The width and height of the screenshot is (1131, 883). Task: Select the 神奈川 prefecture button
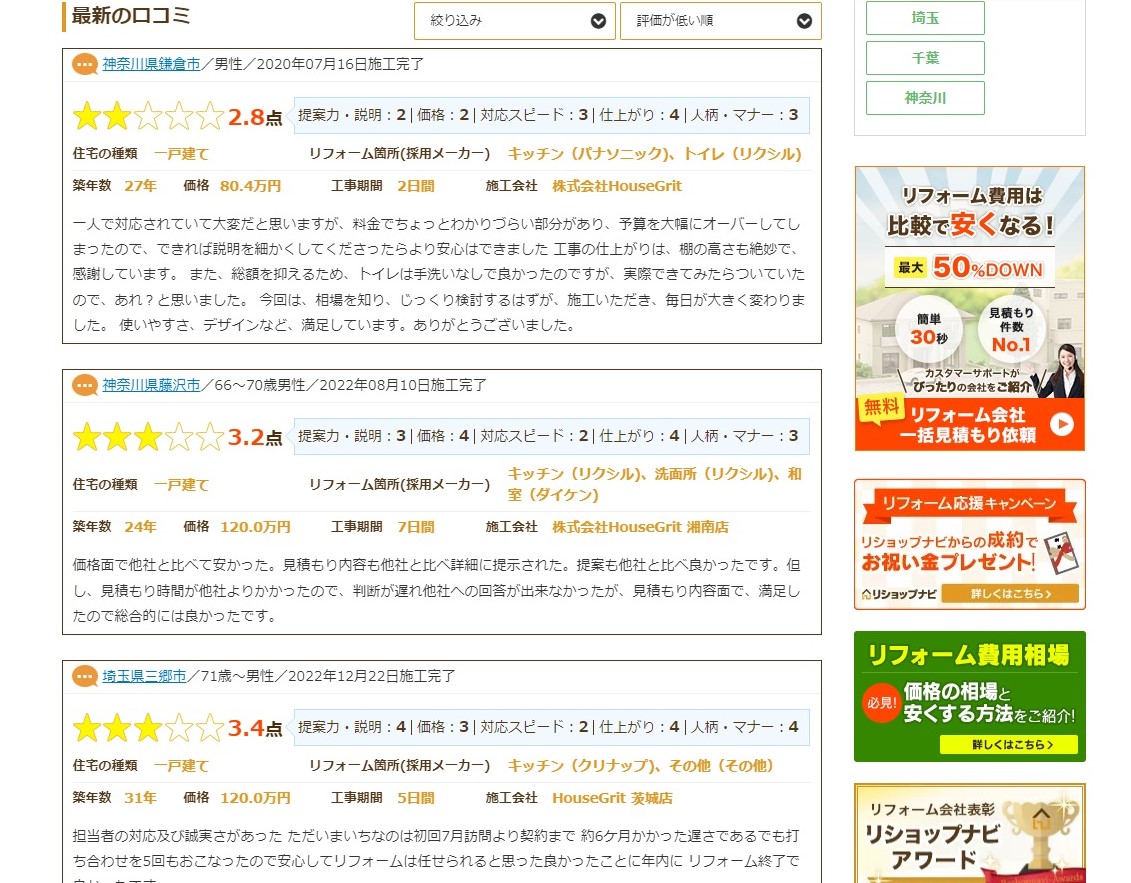click(x=925, y=98)
